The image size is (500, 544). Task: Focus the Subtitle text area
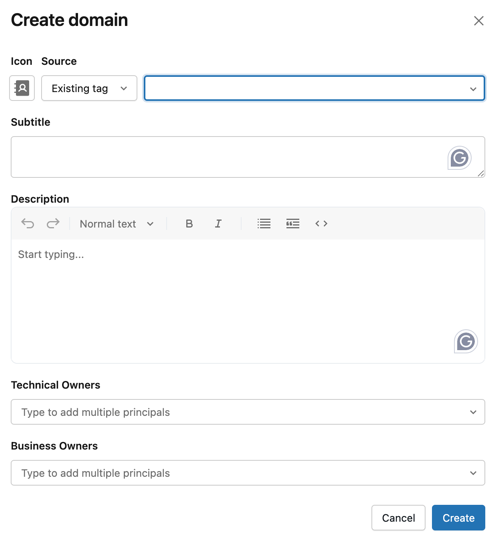tap(248, 157)
